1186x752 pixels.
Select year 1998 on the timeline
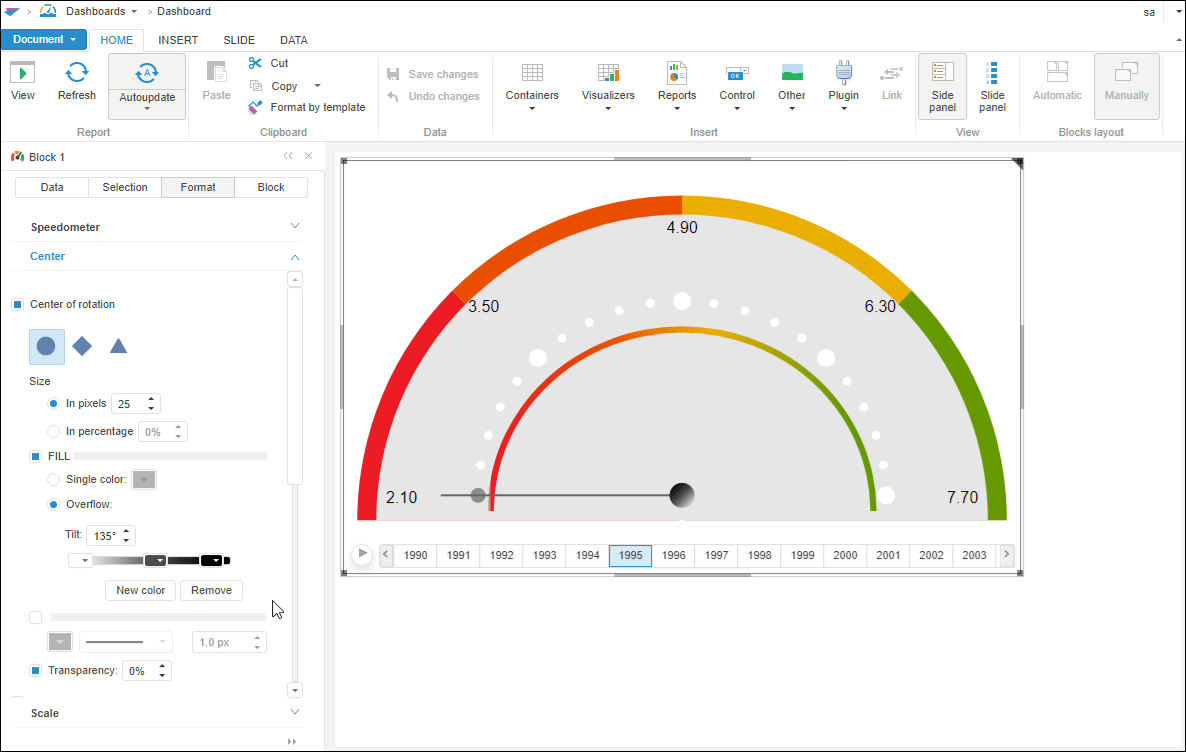tap(760, 555)
